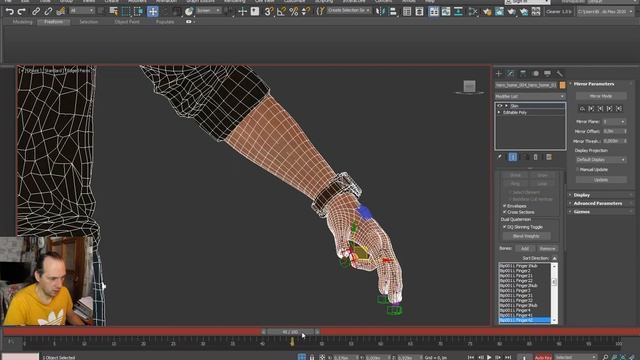
Task: Toggle Percent Snap in the toolbar
Action: point(293,11)
